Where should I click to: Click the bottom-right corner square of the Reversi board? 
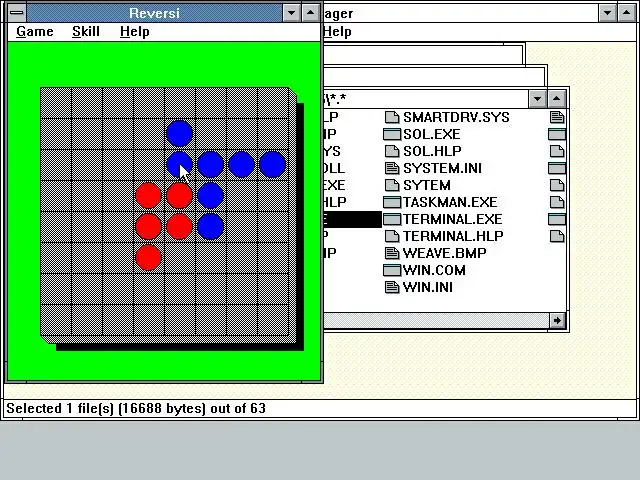[x=273, y=320]
